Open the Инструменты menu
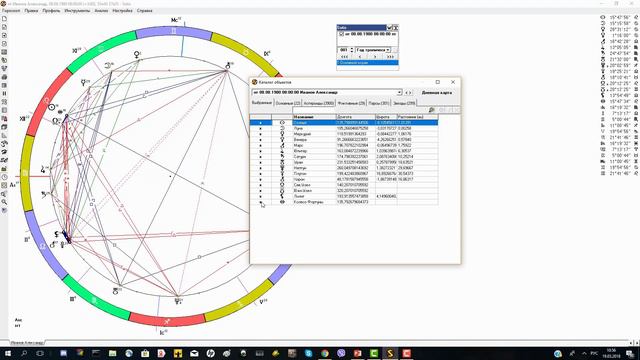 point(77,11)
